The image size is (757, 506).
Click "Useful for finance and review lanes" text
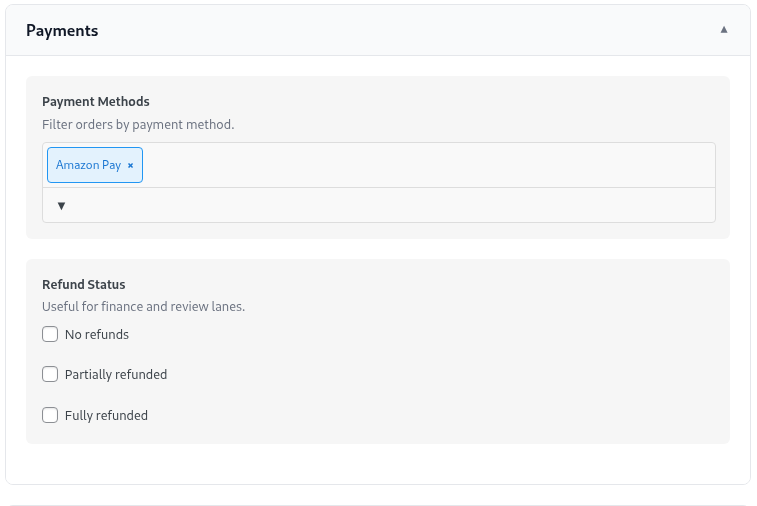point(143,307)
